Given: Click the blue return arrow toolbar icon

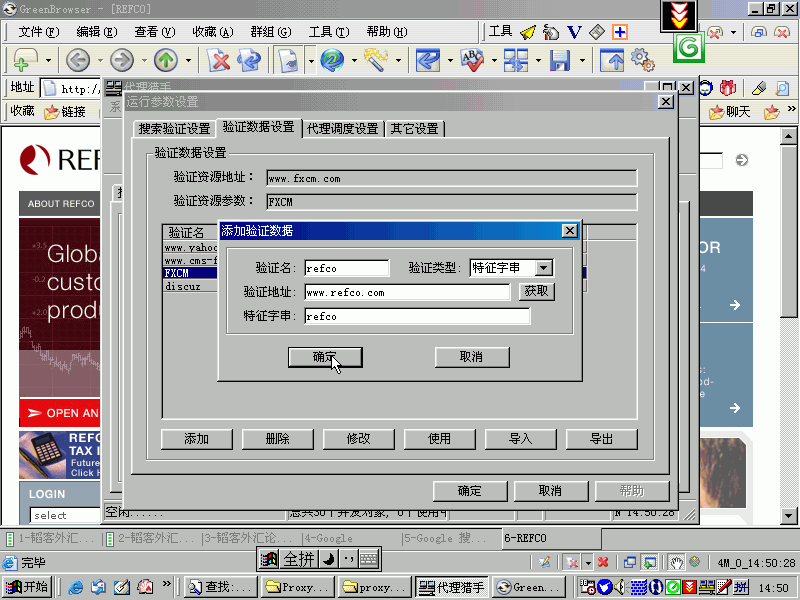Looking at the screenshot, I should coord(428,60).
